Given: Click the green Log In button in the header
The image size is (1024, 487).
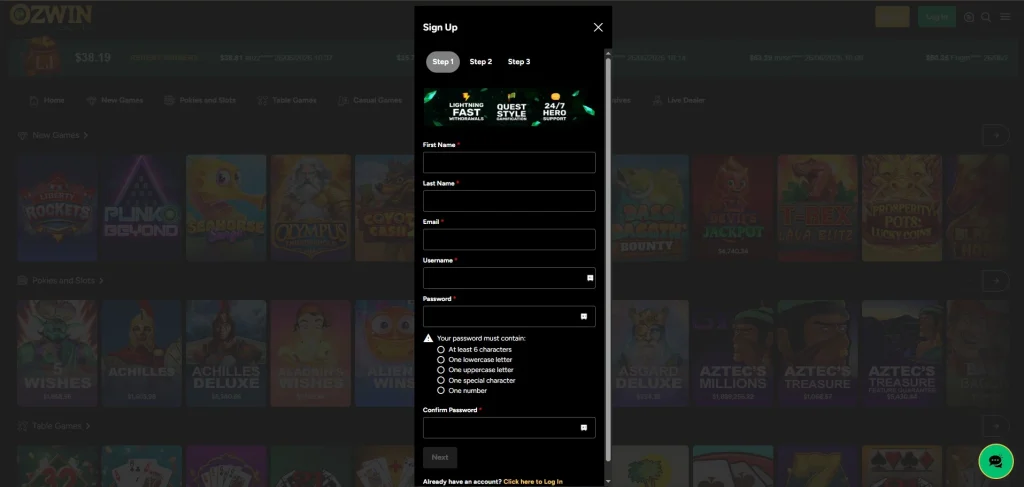Looking at the screenshot, I should tap(936, 17).
